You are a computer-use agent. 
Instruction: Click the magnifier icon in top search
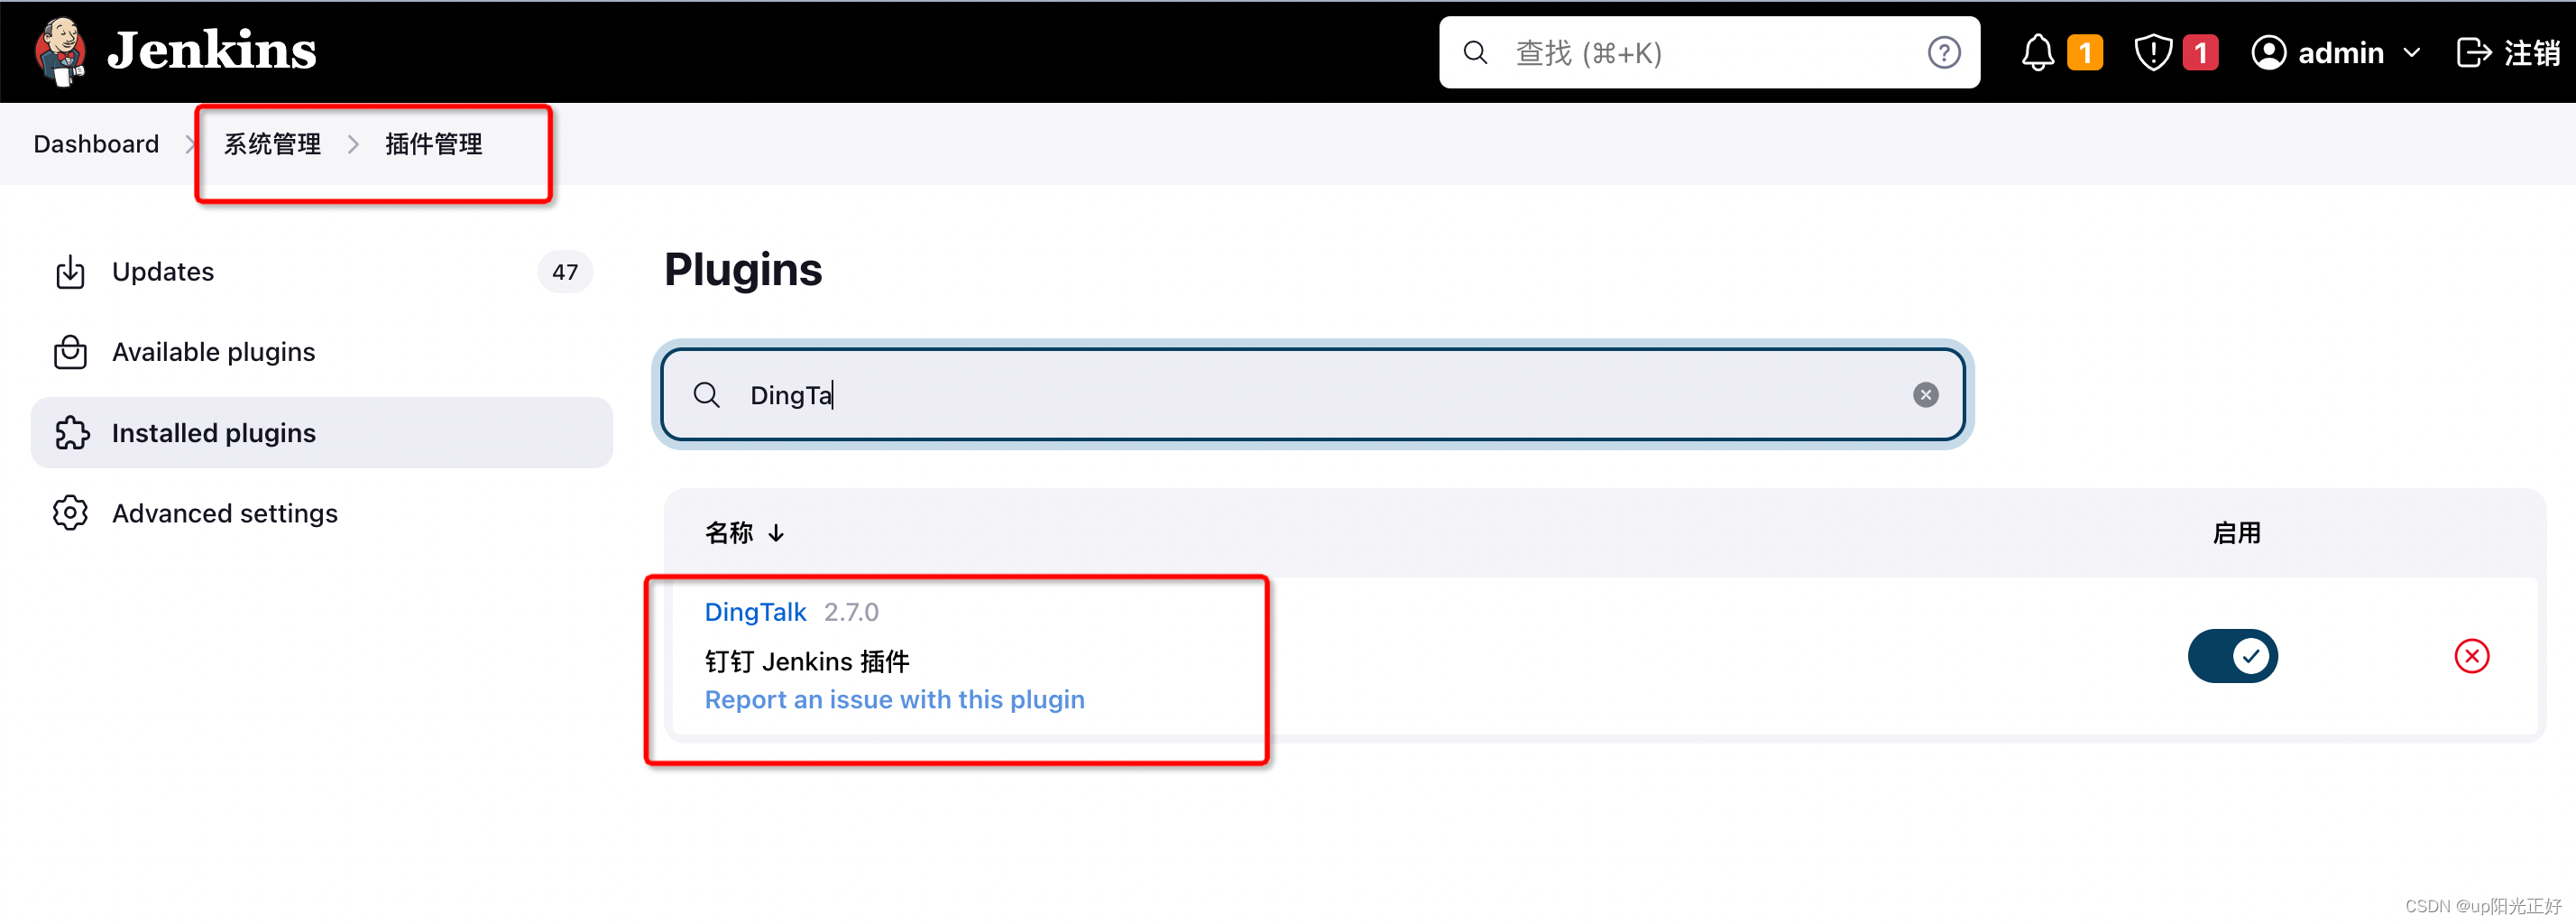coord(1475,52)
